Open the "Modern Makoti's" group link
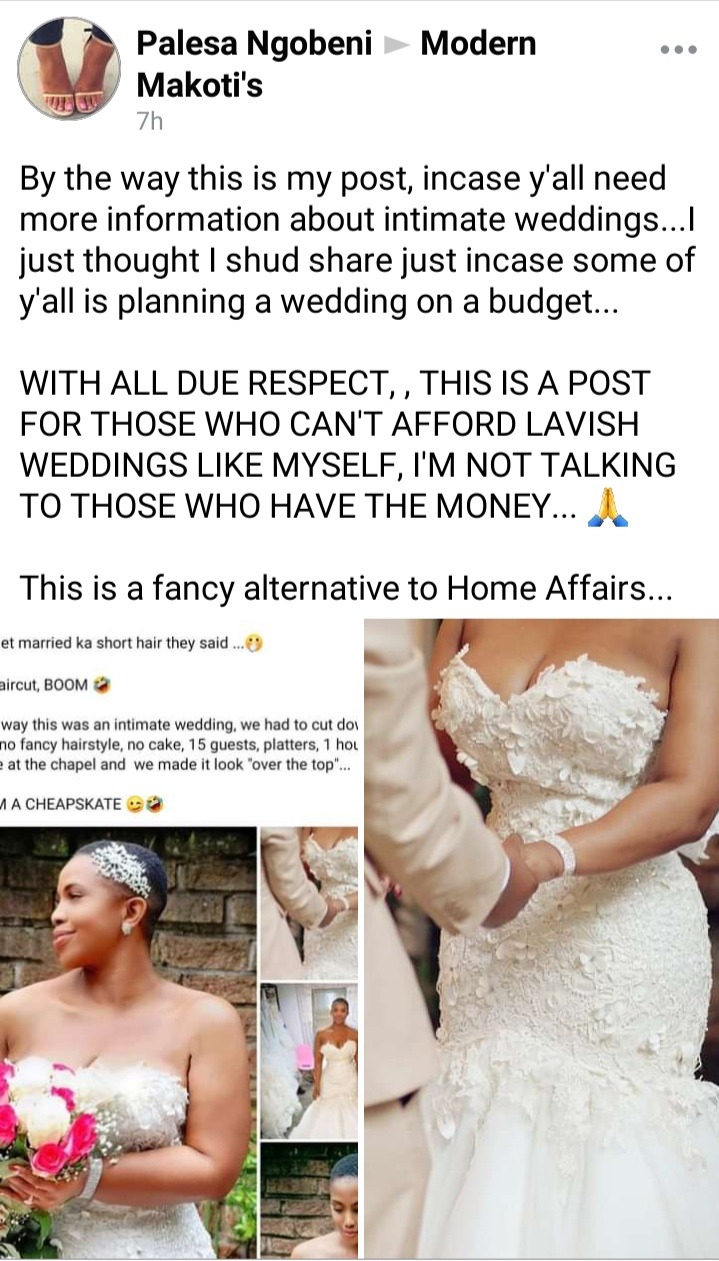Screen dimensions: 719x1261 pos(336,64)
